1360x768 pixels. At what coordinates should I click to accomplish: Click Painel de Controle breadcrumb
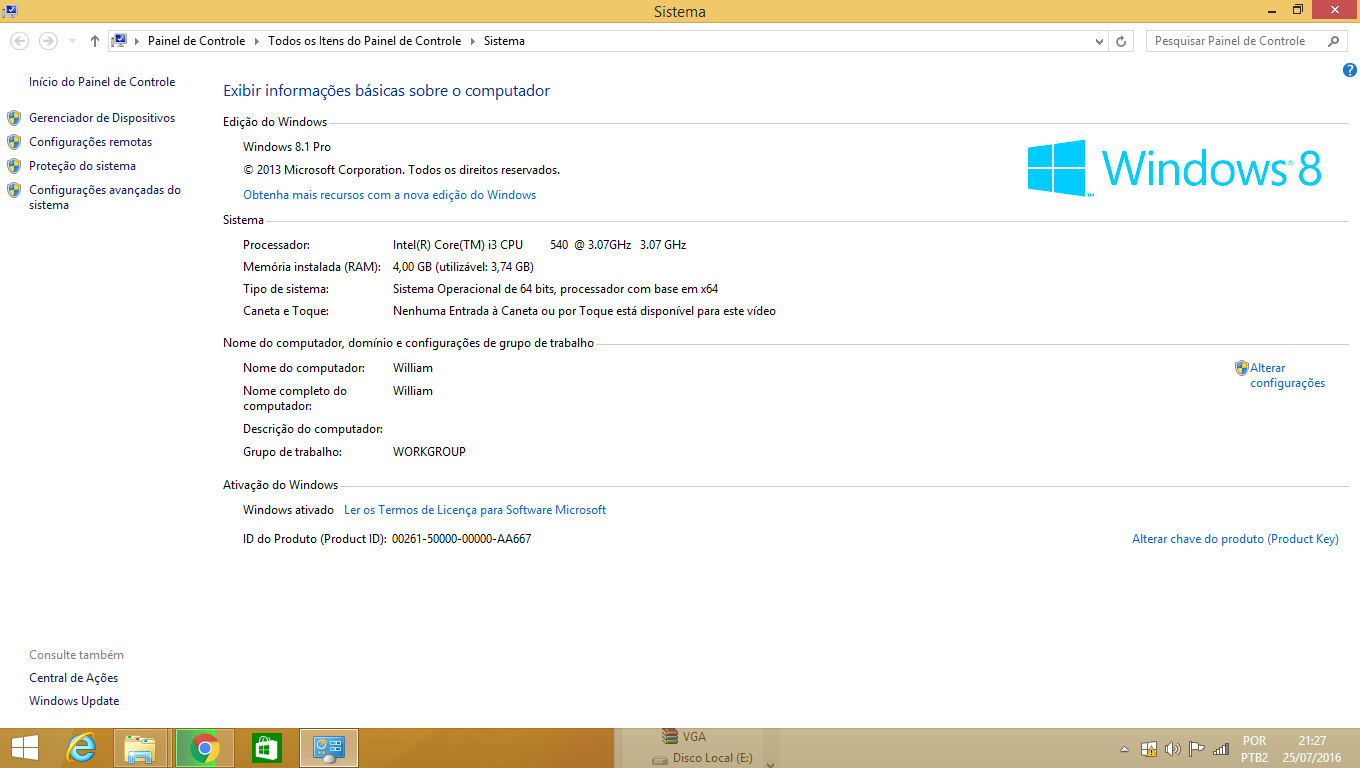[x=196, y=41]
